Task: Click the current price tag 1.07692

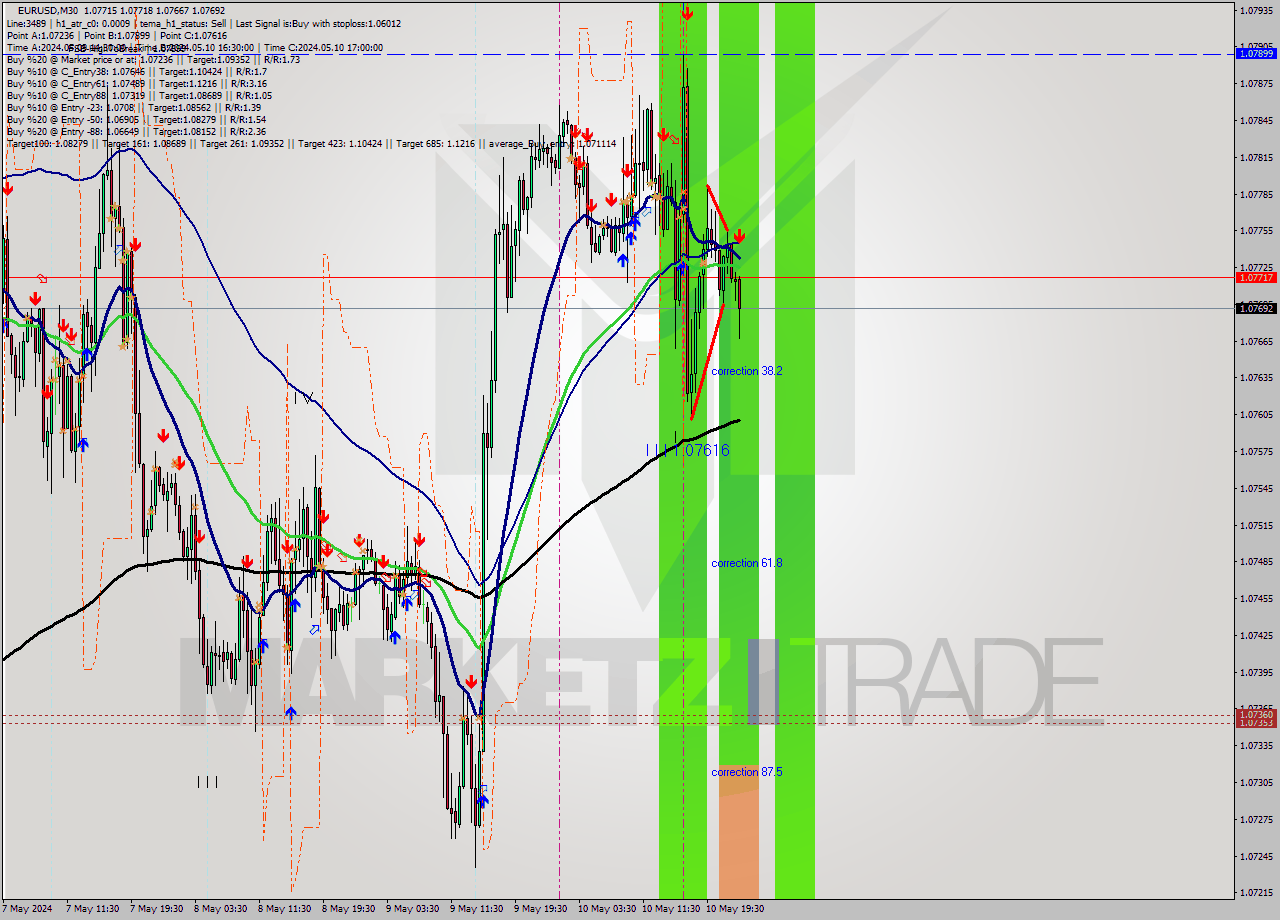Action: (1256, 308)
